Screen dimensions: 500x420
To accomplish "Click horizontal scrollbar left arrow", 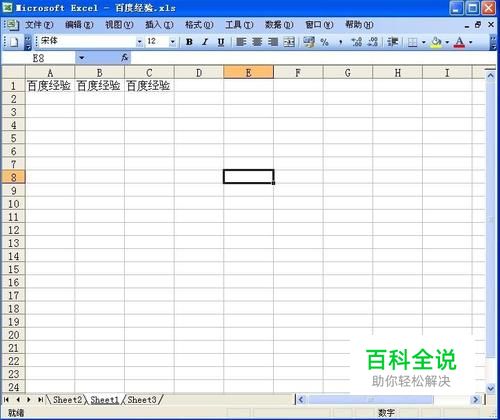I will point(301,399).
